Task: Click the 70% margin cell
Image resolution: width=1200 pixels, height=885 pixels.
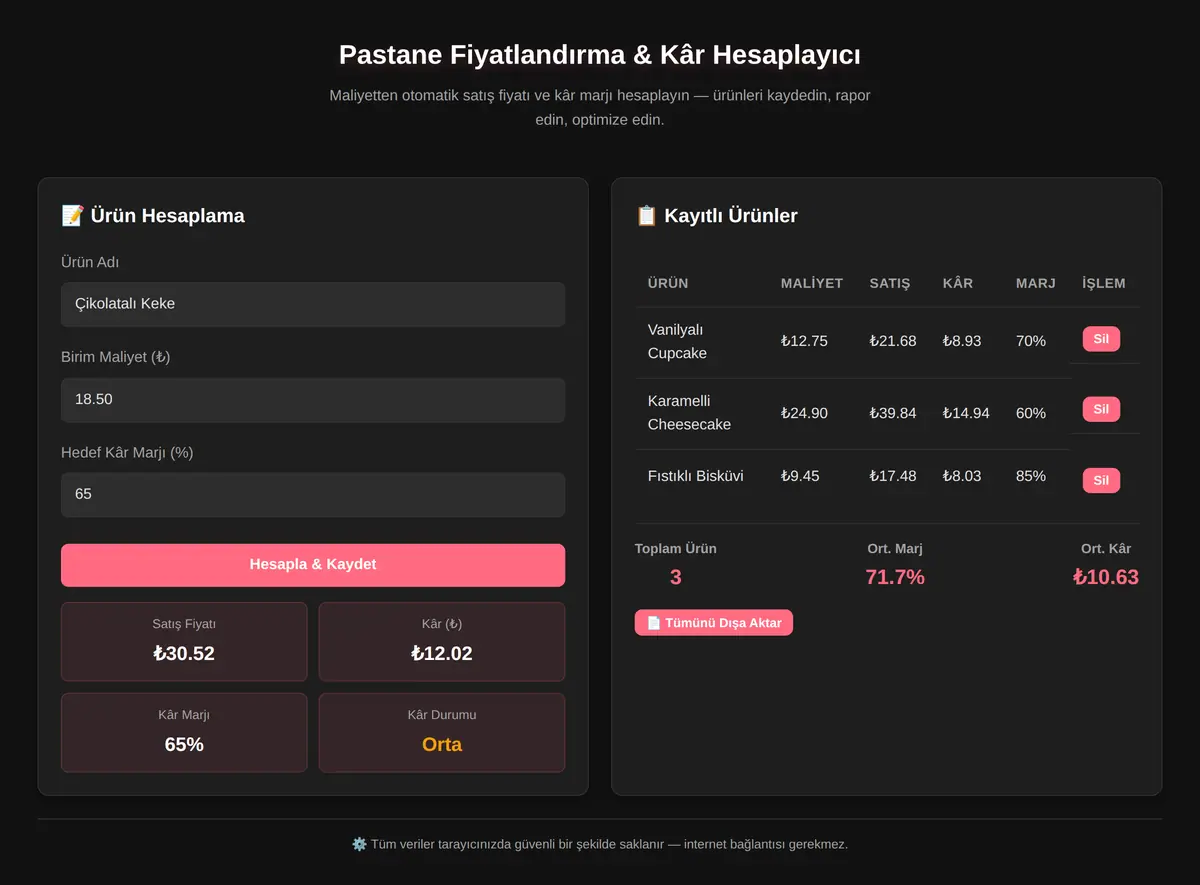Action: [1031, 341]
